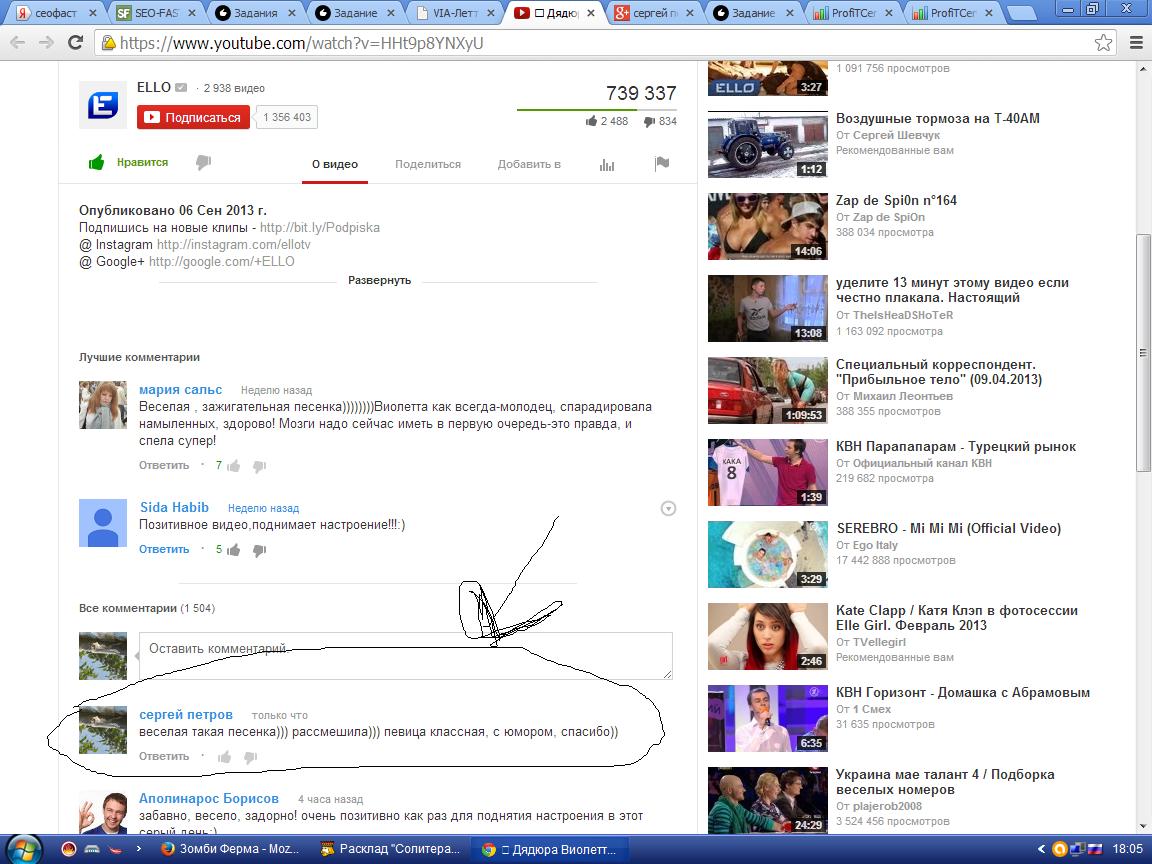1152x864 pixels.
Task: Switch to the сеофаст browser tab
Action: pyautogui.click(x=57, y=12)
